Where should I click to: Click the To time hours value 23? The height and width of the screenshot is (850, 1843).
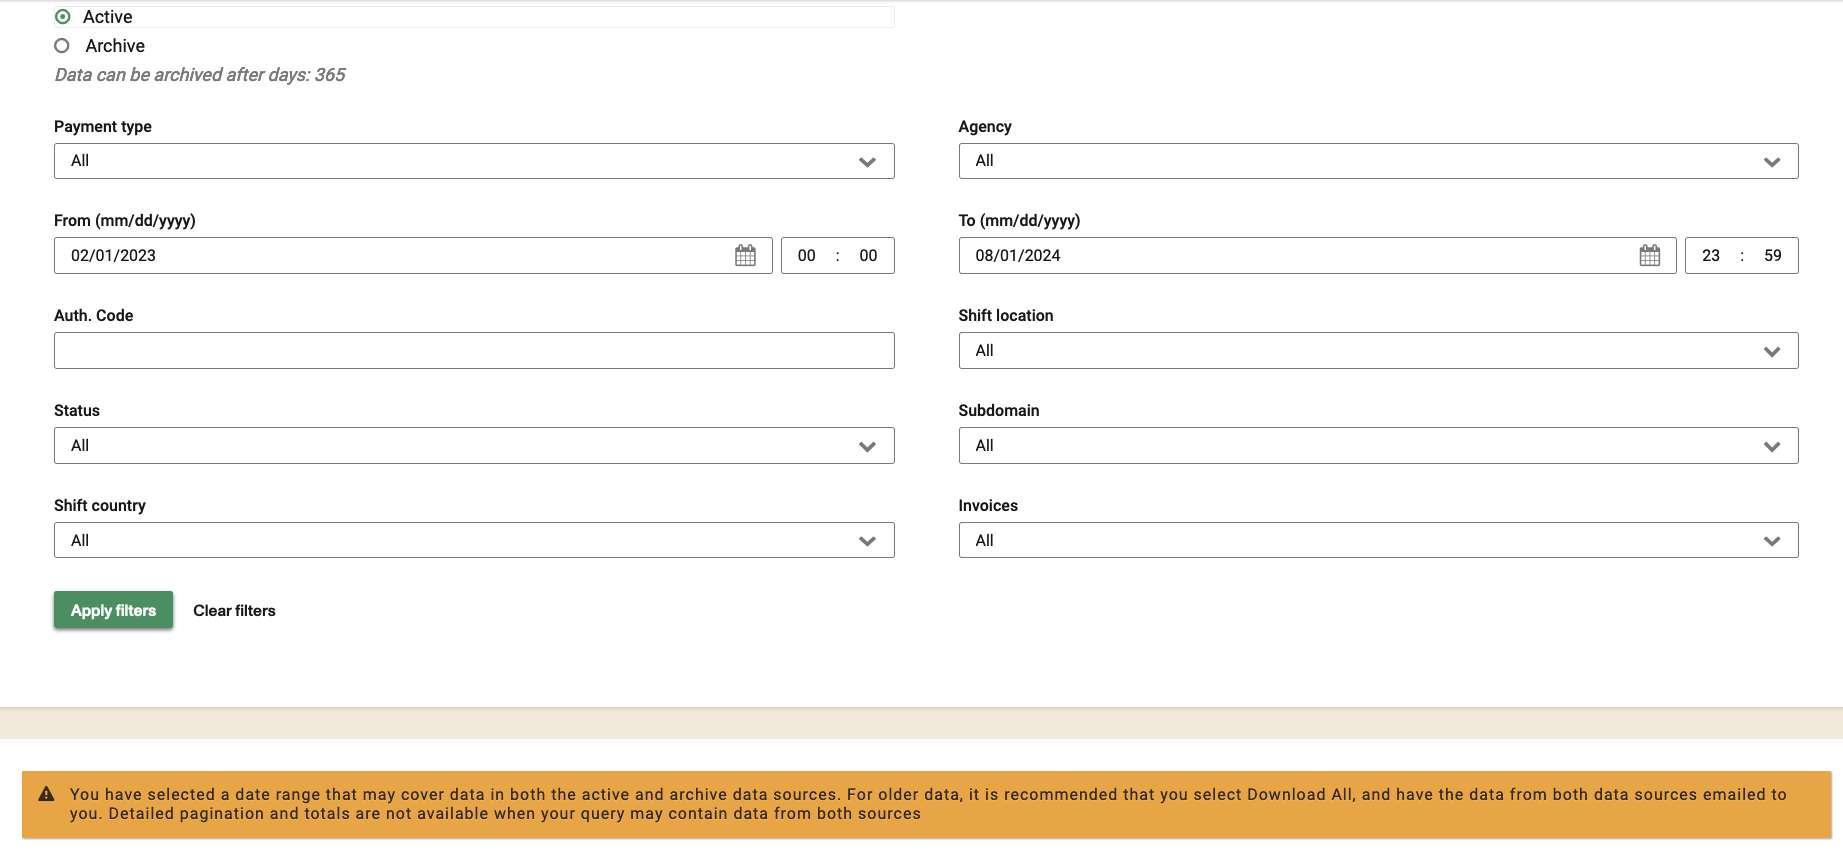1711,256
